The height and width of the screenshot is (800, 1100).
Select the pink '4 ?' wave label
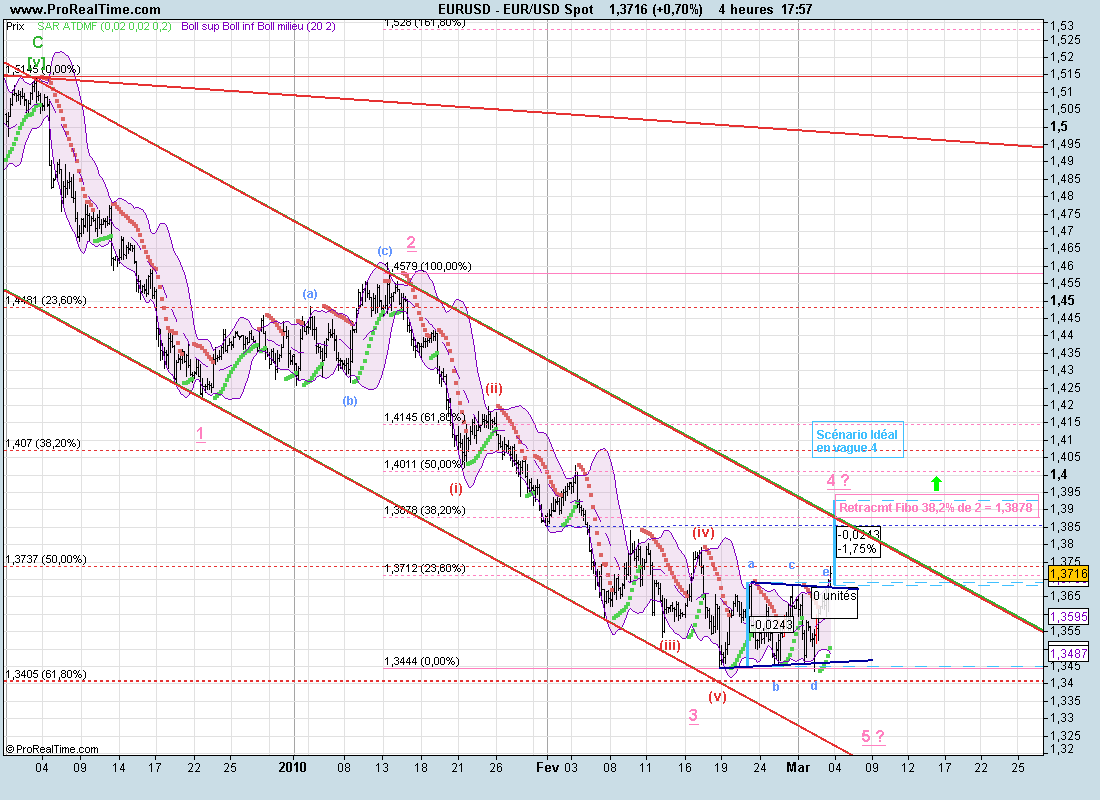pyautogui.click(x=838, y=481)
